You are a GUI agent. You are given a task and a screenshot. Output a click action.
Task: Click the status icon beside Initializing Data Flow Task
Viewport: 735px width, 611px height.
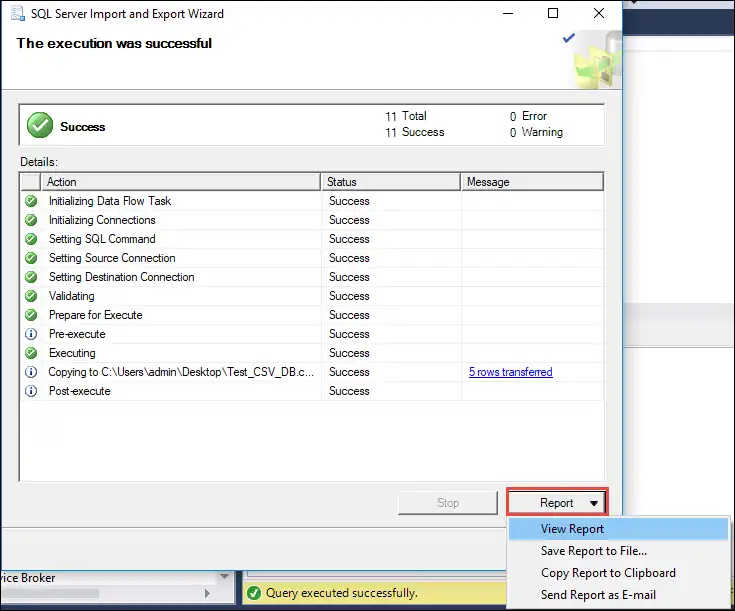click(31, 201)
